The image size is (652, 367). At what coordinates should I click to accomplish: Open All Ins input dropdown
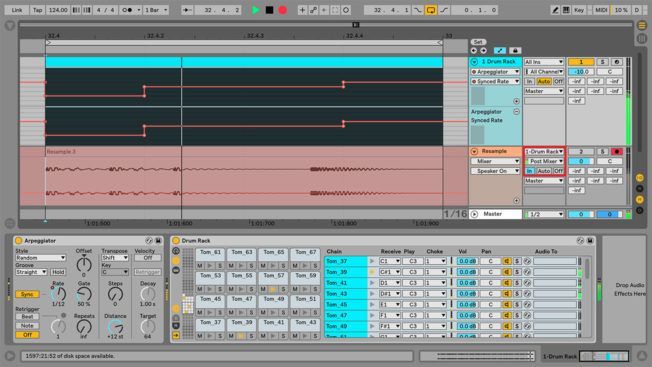click(543, 62)
